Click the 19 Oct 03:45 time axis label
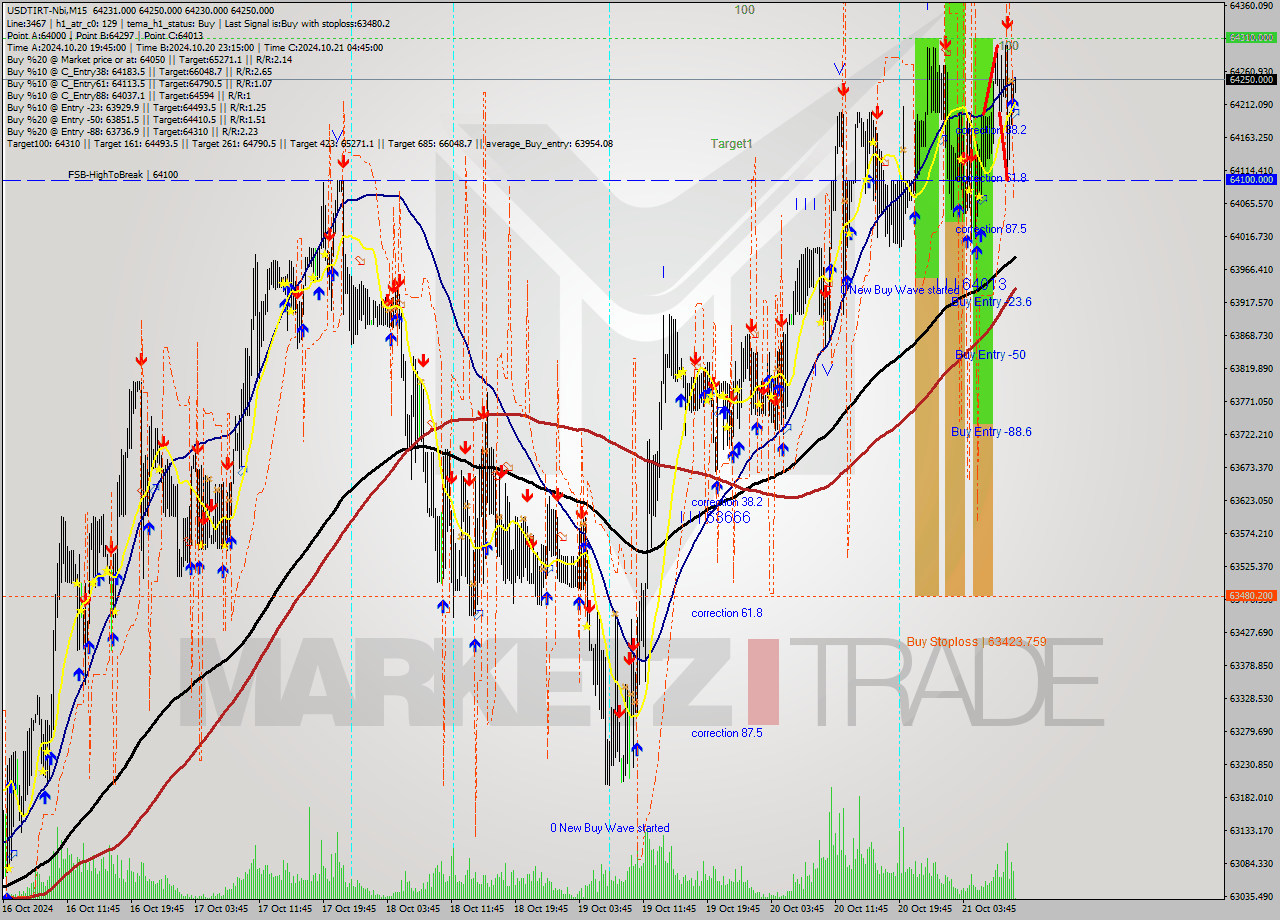This screenshot has height=920, width=1280. point(605,909)
